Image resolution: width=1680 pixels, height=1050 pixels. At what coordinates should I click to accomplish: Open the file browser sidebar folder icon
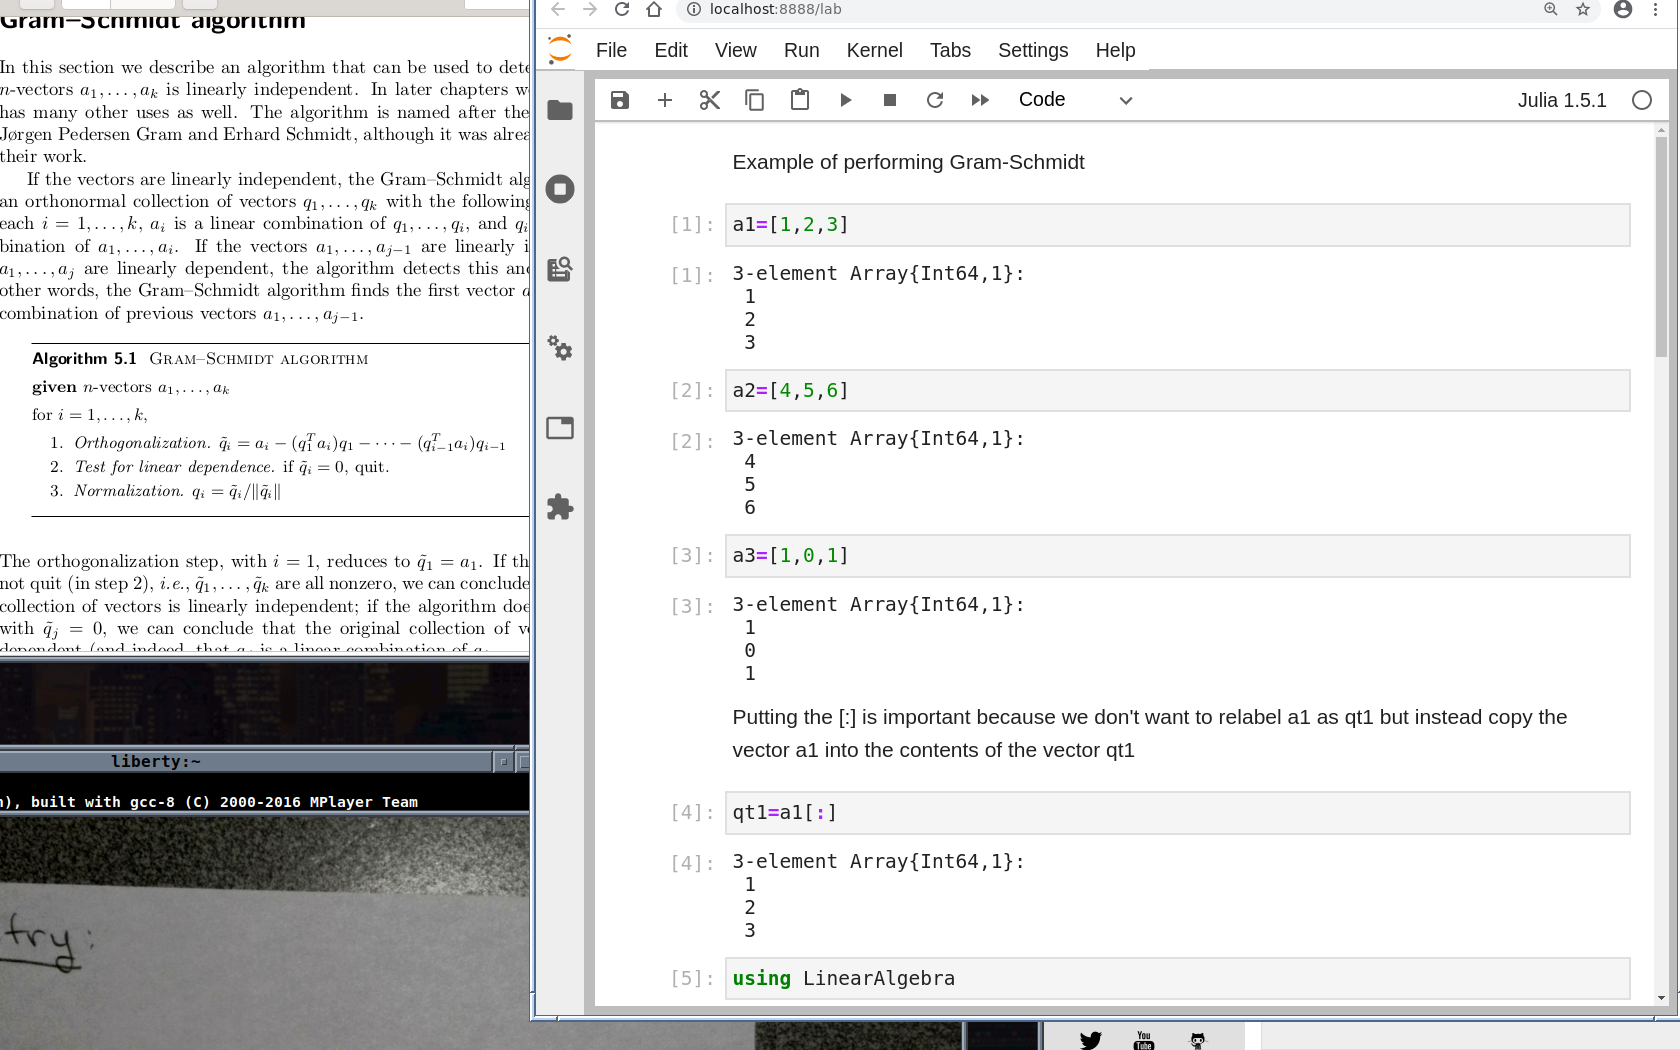[x=560, y=110]
